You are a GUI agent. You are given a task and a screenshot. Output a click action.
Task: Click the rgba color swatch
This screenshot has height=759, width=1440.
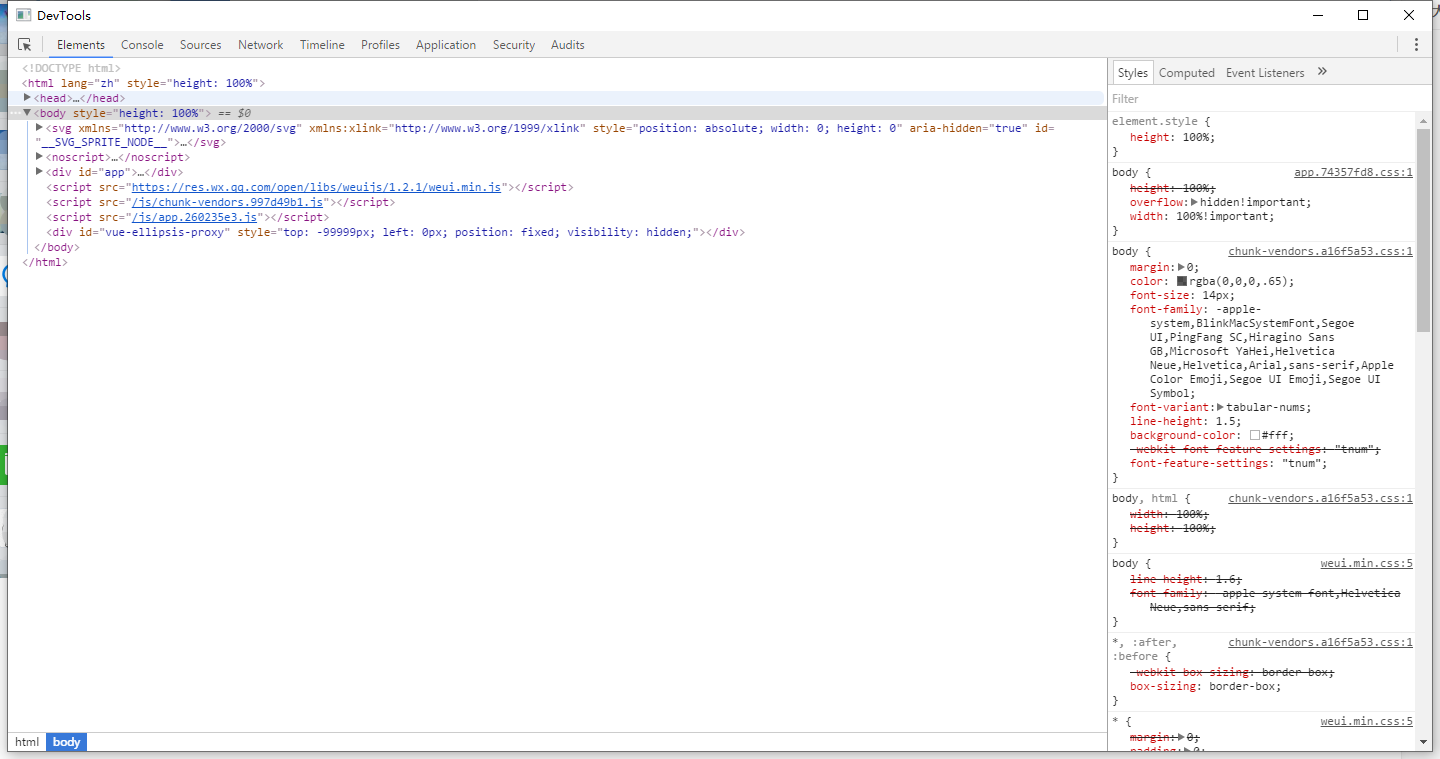(1182, 282)
